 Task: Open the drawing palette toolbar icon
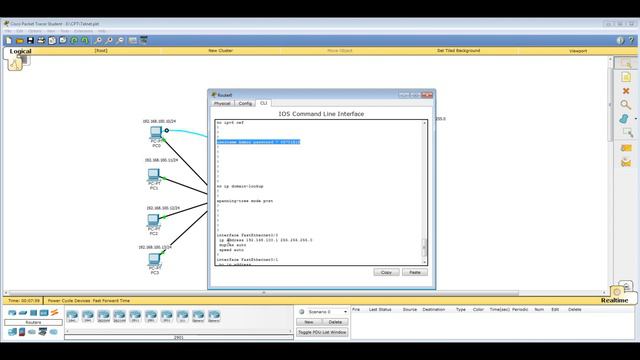point(133,40)
